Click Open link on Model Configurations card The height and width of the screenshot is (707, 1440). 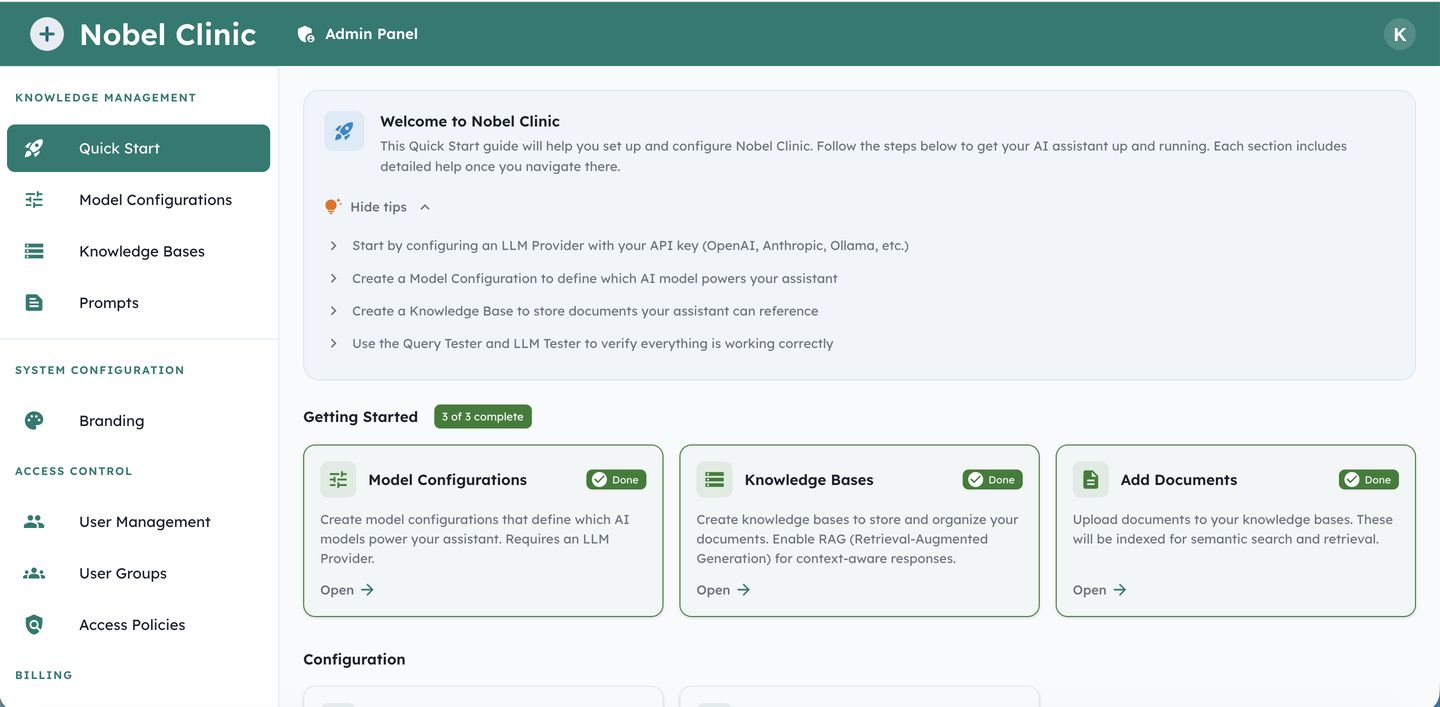click(x=347, y=590)
